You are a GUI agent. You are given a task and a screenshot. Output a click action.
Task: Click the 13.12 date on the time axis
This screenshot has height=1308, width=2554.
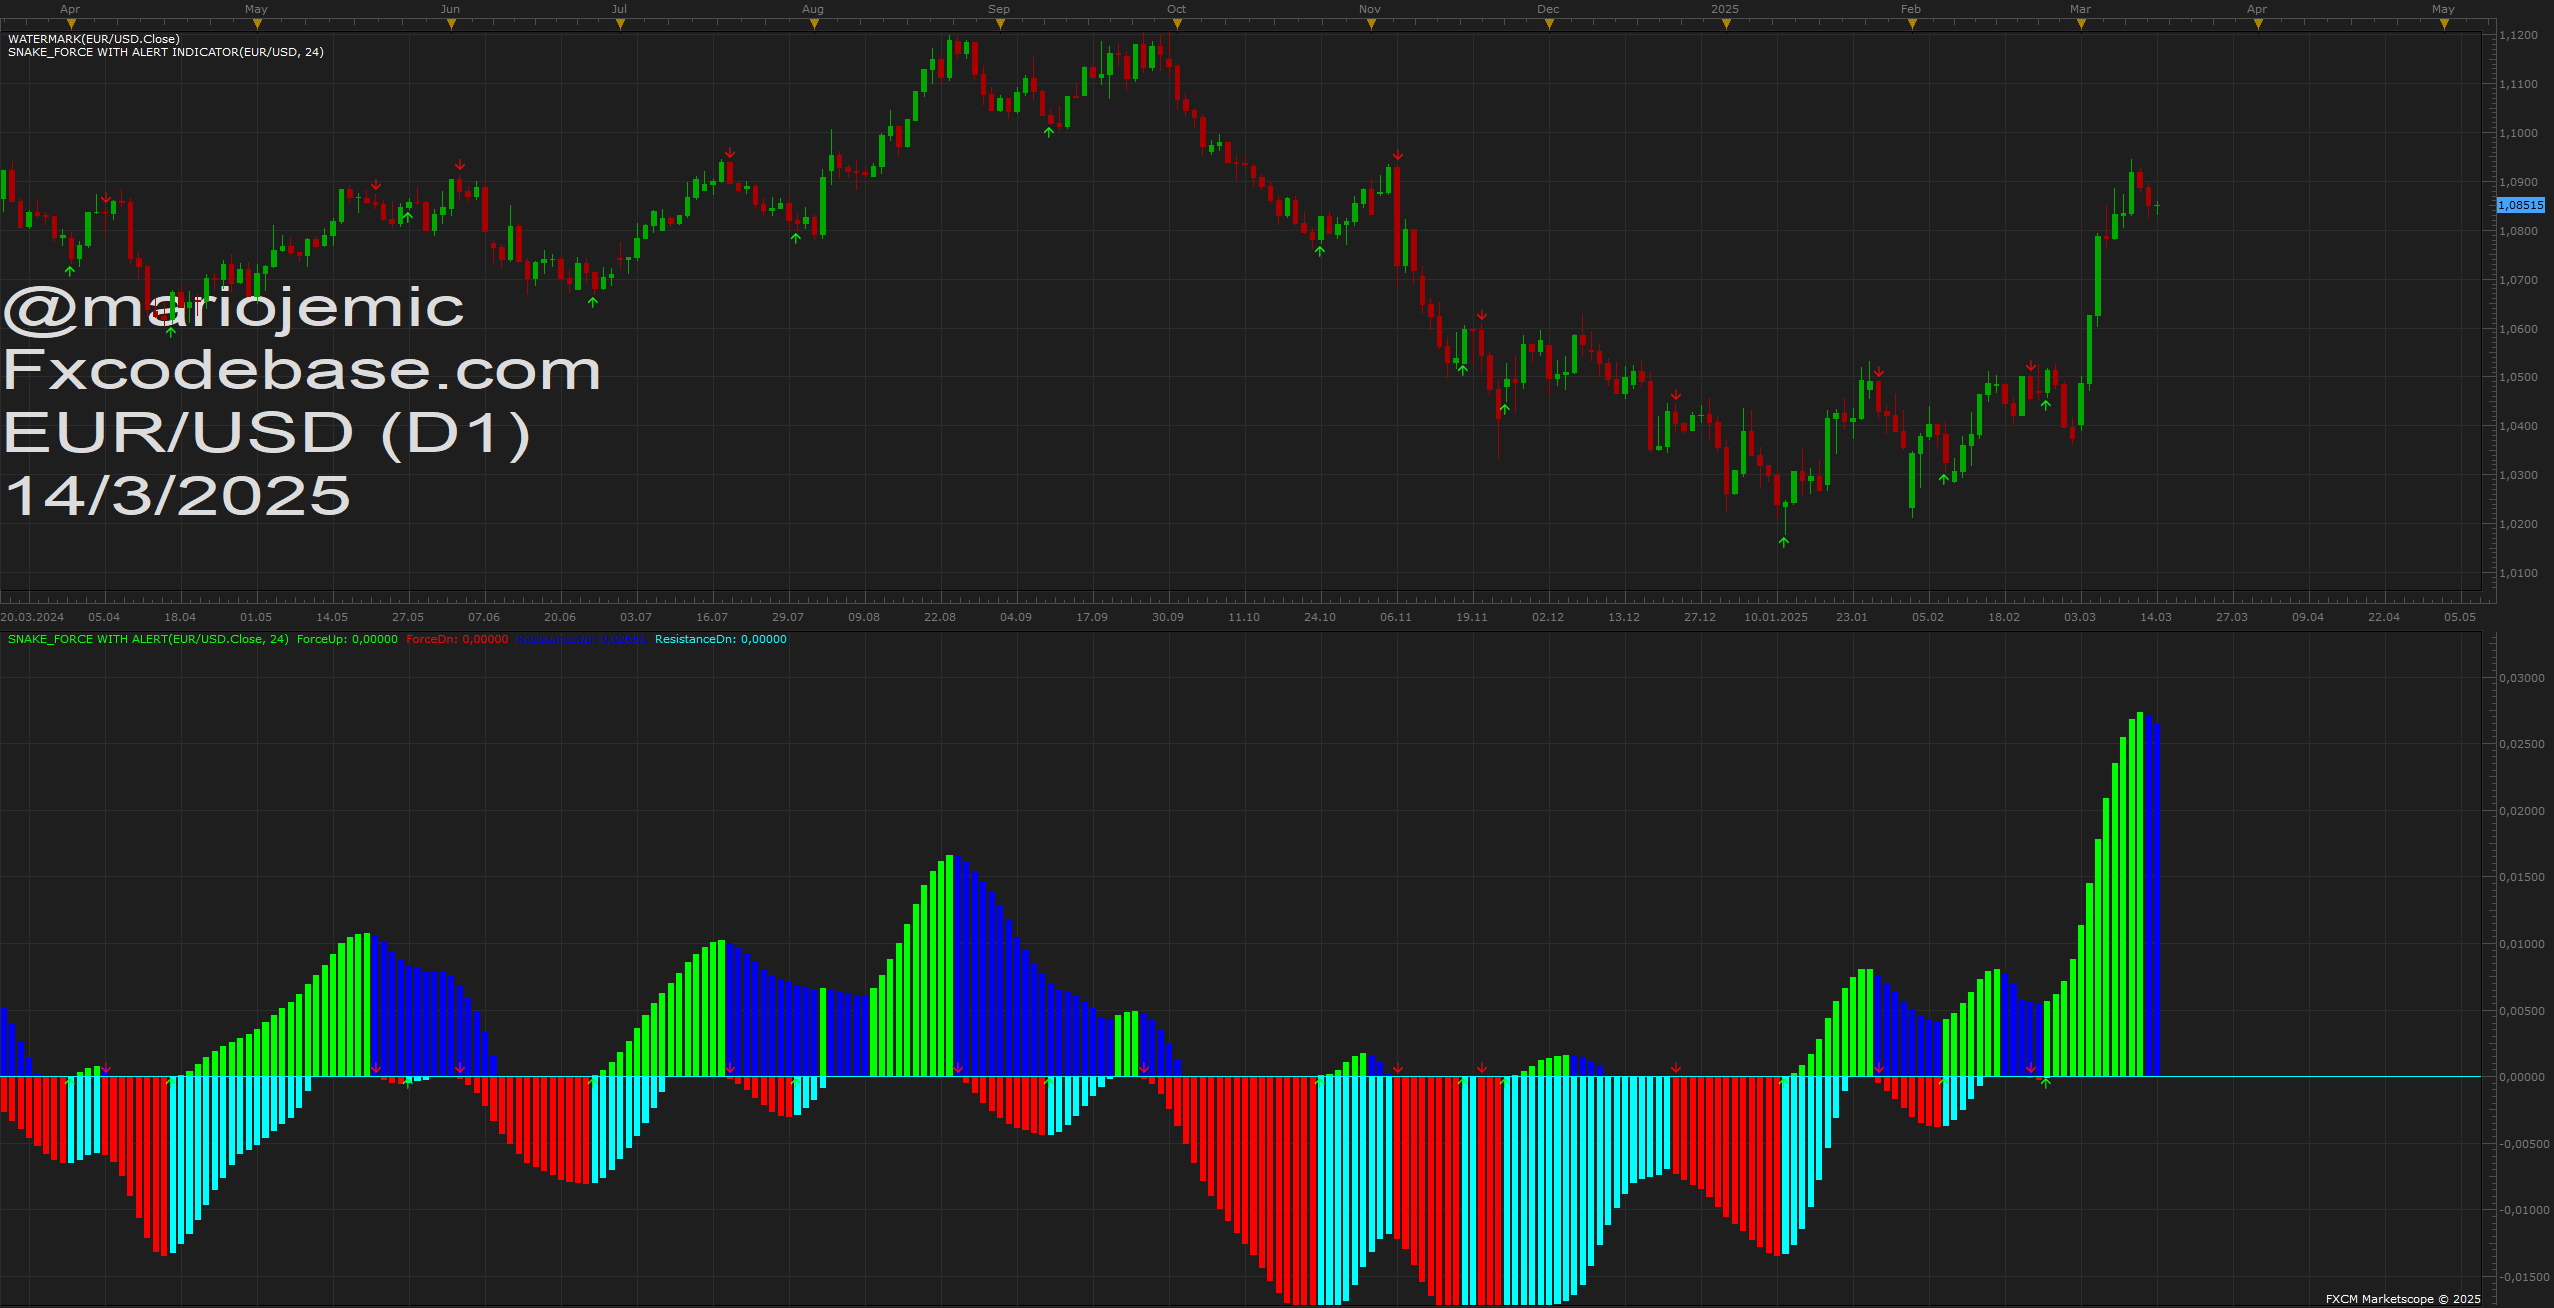[1624, 617]
